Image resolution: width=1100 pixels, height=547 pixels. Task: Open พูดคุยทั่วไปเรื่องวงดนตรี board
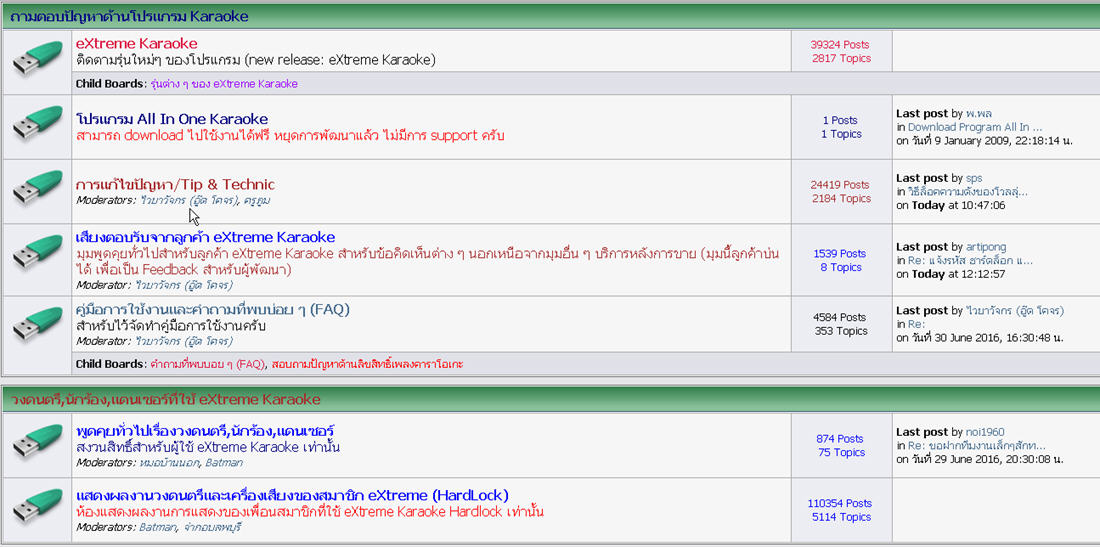(205, 430)
